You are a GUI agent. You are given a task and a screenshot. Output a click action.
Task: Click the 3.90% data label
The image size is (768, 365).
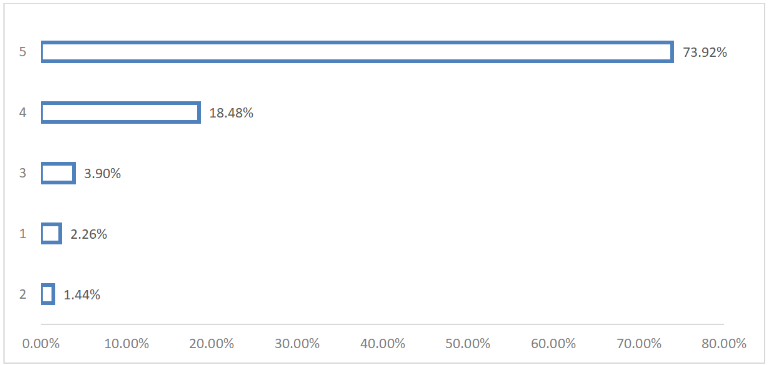(x=102, y=173)
